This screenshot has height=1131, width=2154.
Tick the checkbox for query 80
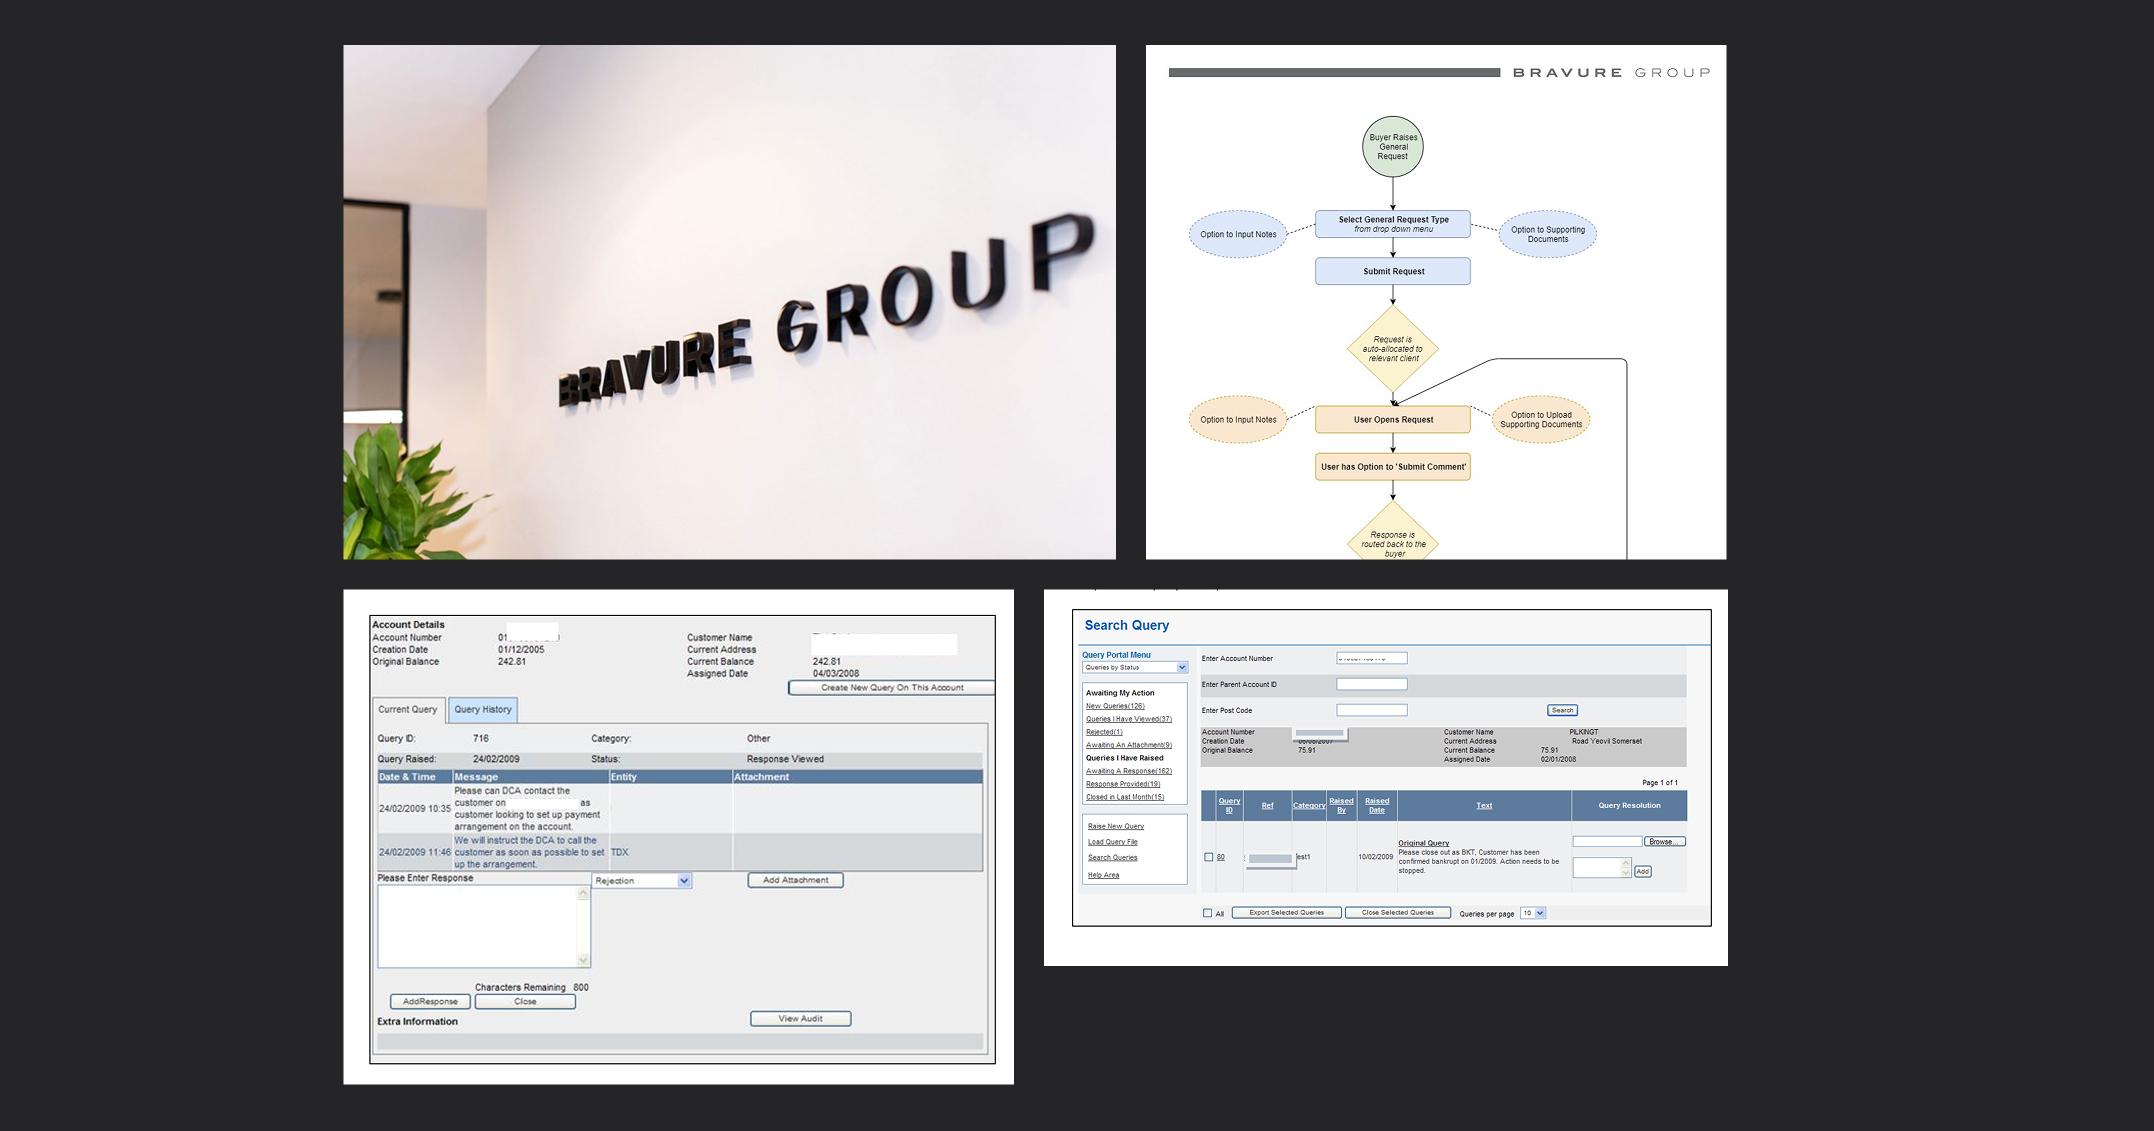pos(1208,857)
